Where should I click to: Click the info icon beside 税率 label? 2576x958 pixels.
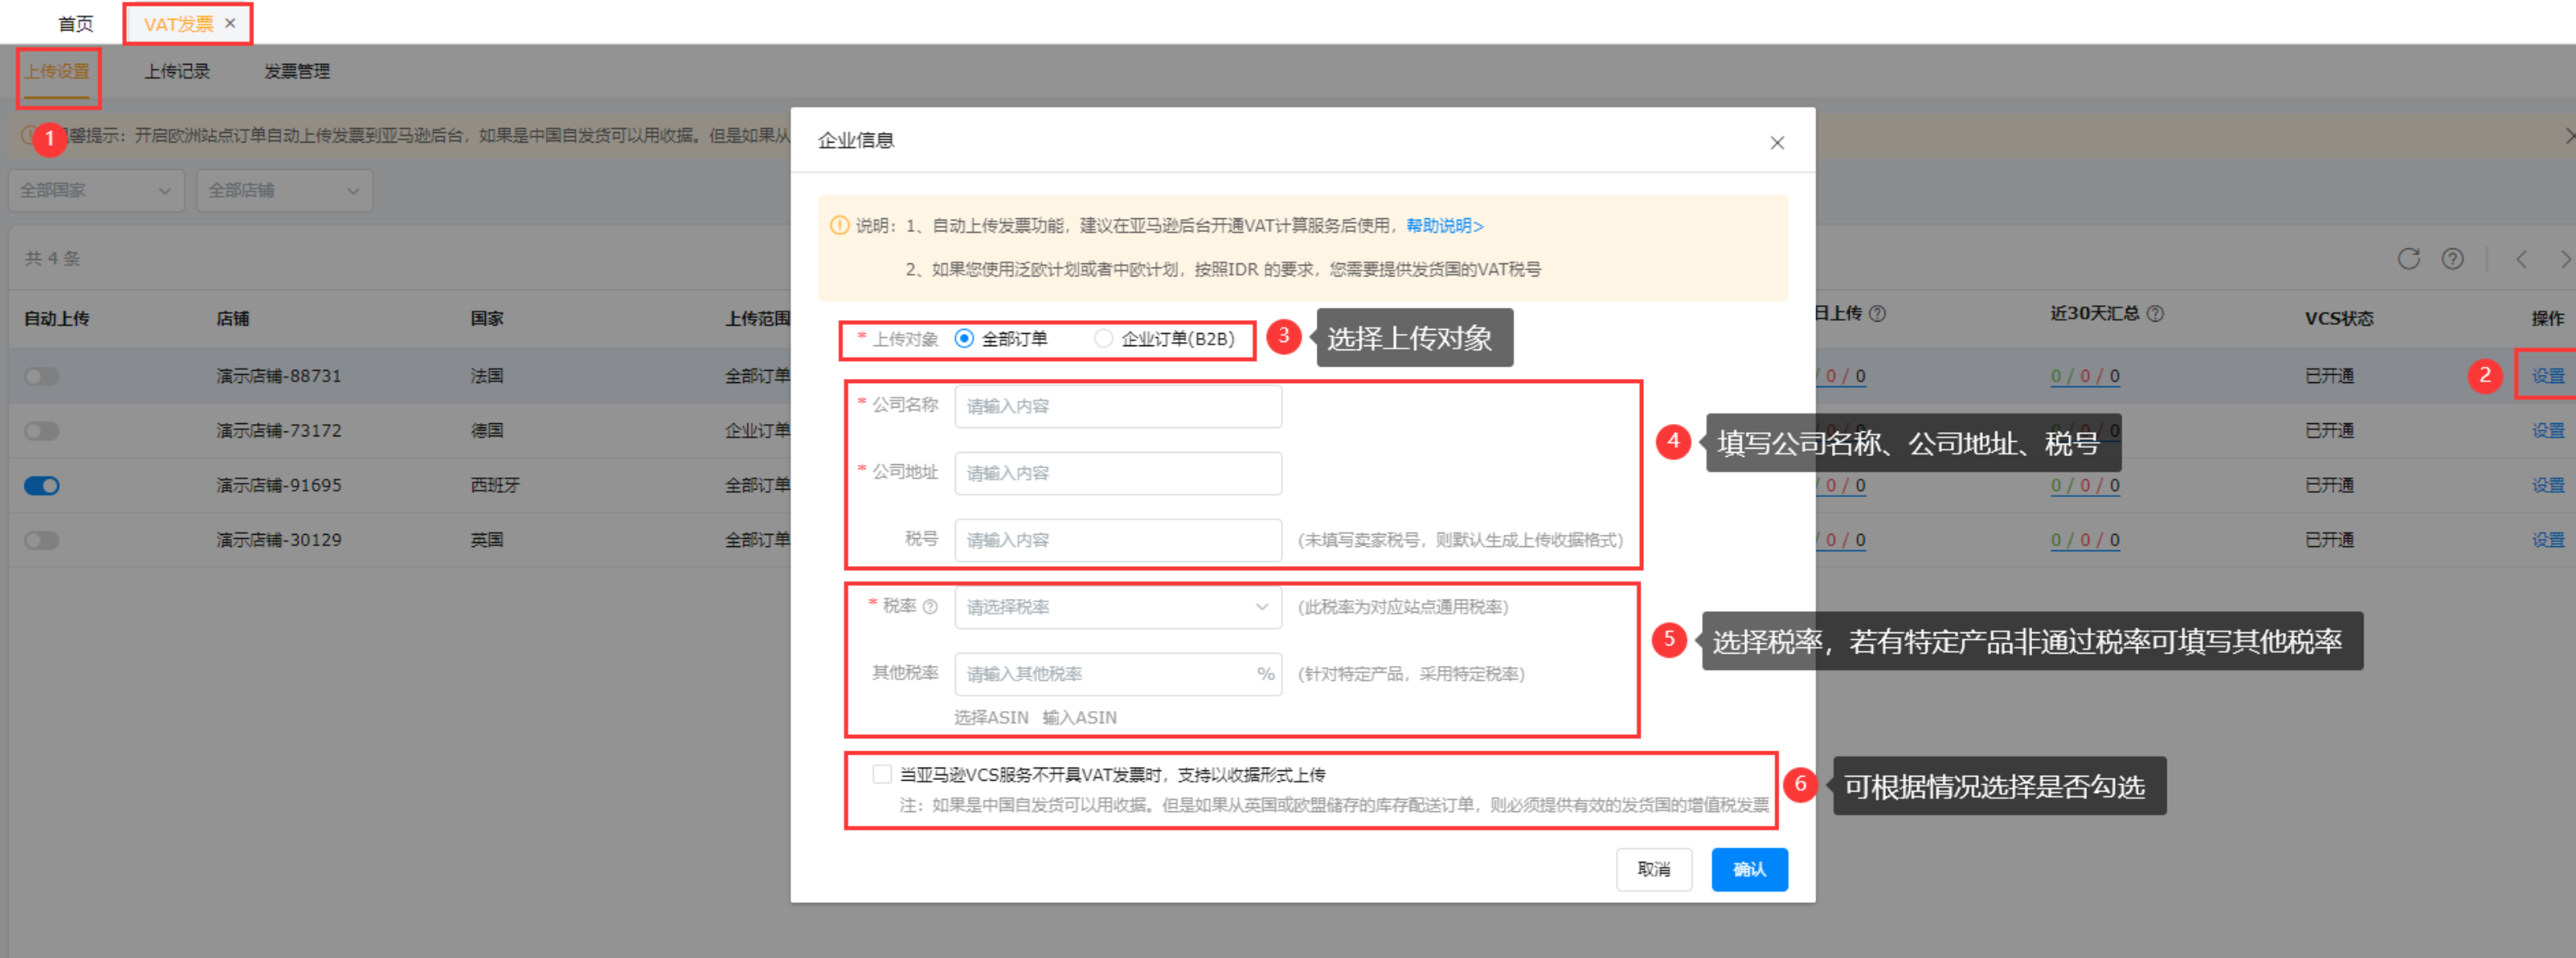pos(930,607)
